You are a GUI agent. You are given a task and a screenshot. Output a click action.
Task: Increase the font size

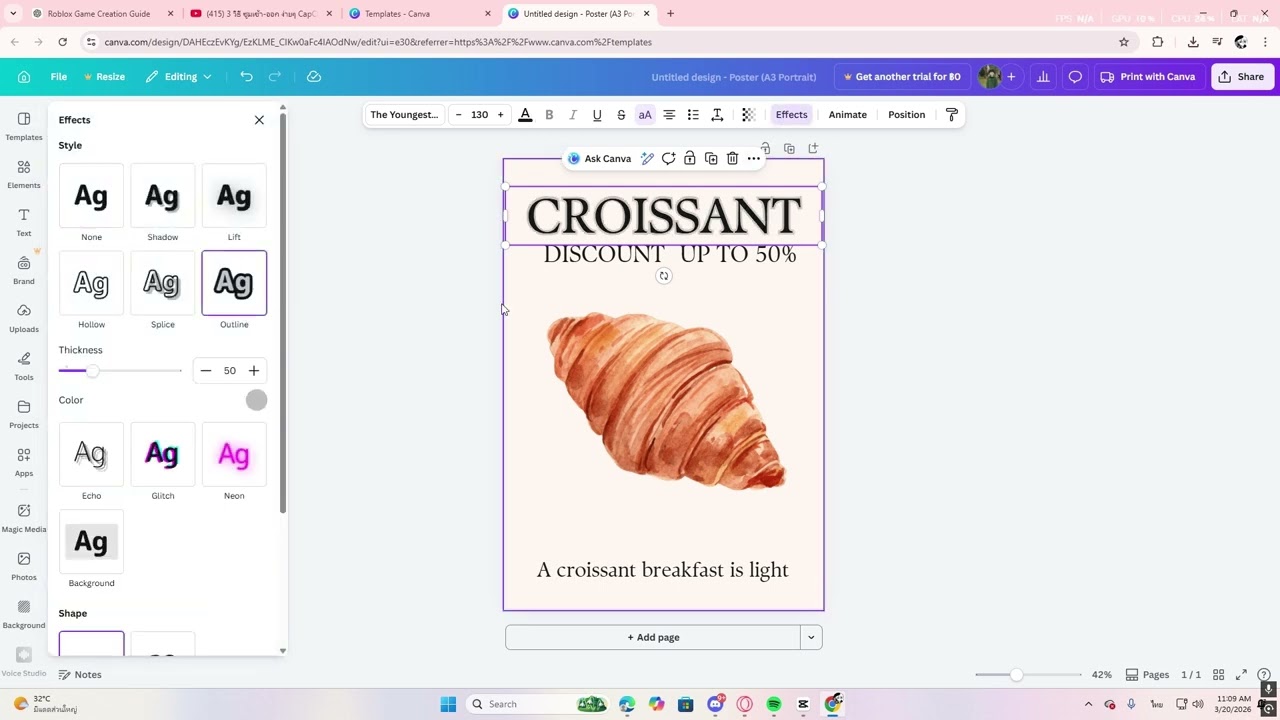(501, 115)
